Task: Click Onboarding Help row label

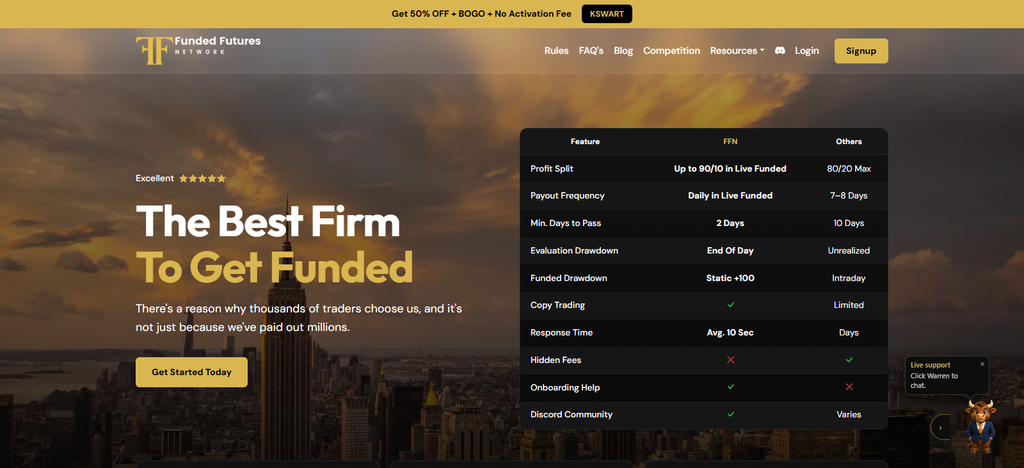Action: (x=565, y=387)
